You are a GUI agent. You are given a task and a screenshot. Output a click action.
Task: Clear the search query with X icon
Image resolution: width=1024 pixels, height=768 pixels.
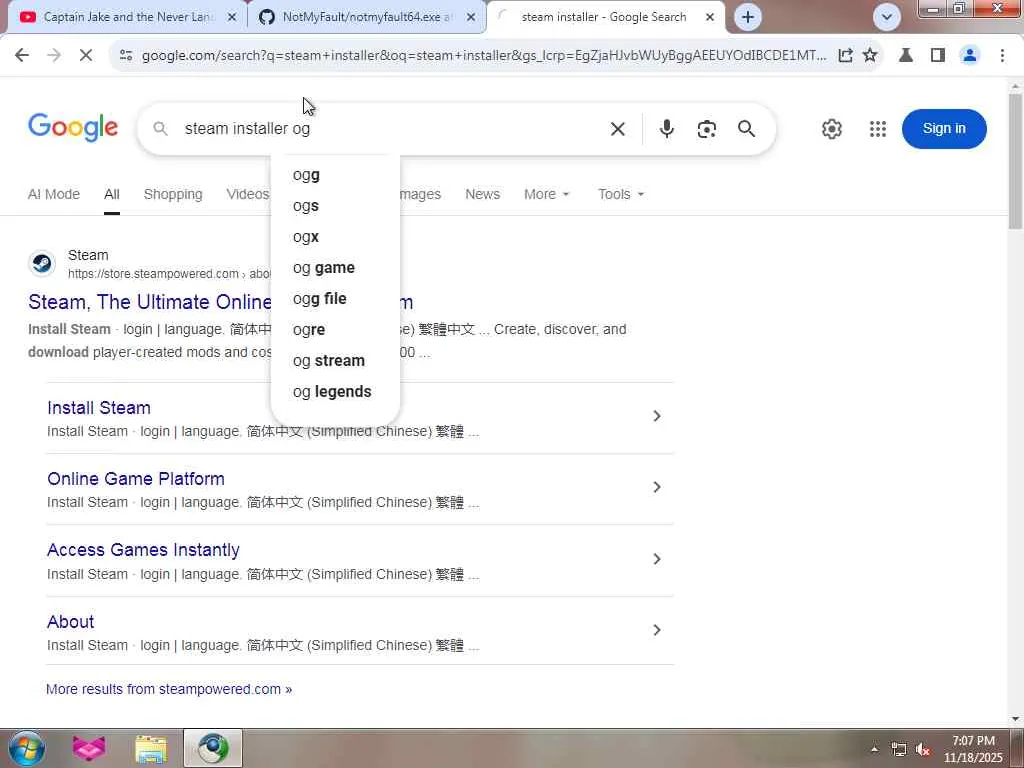(617, 129)
